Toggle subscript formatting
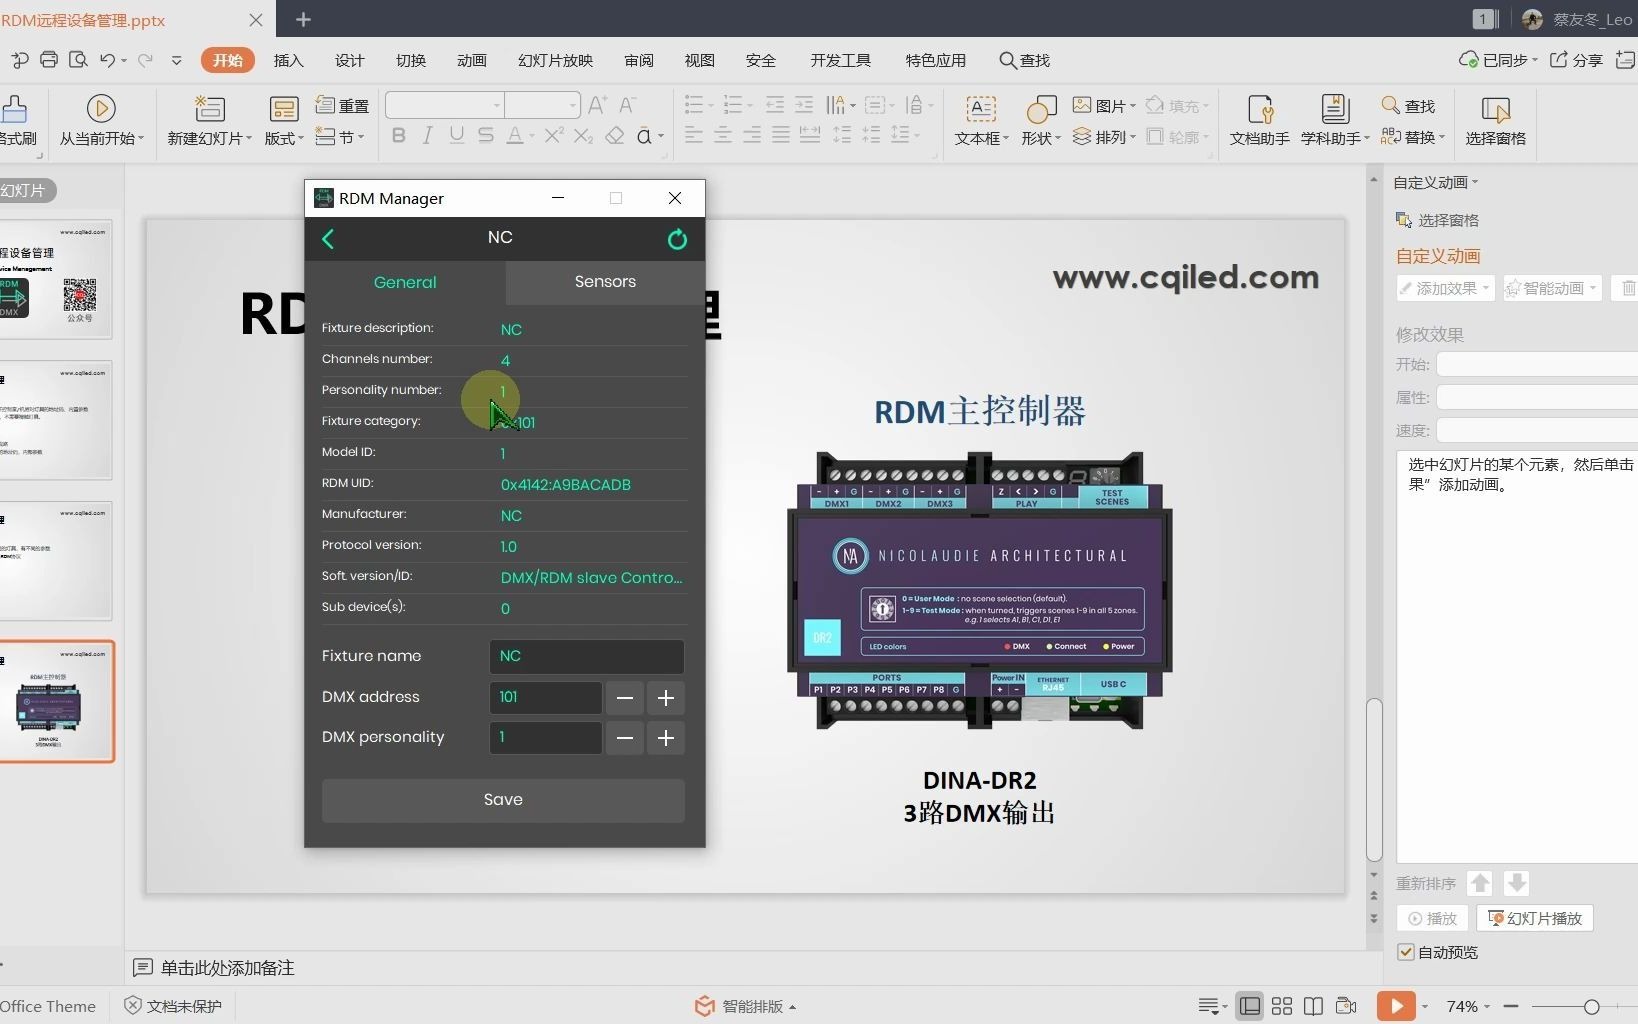Screen dimensions: 1638x1024 pos(583,135)
